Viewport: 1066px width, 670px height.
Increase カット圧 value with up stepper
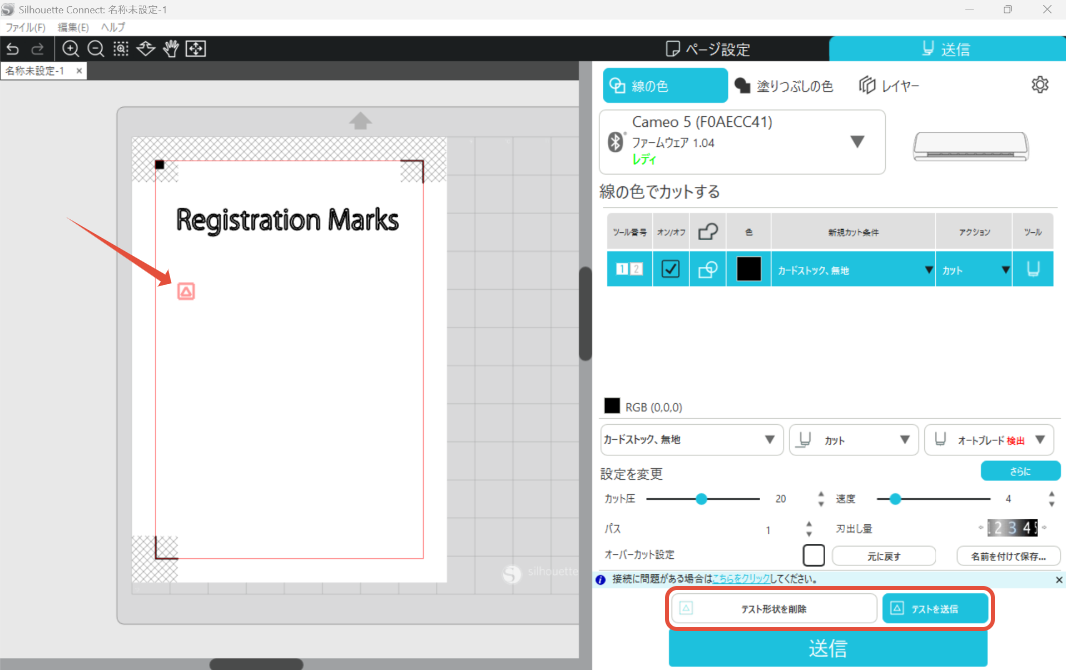[x=821, y=494]
